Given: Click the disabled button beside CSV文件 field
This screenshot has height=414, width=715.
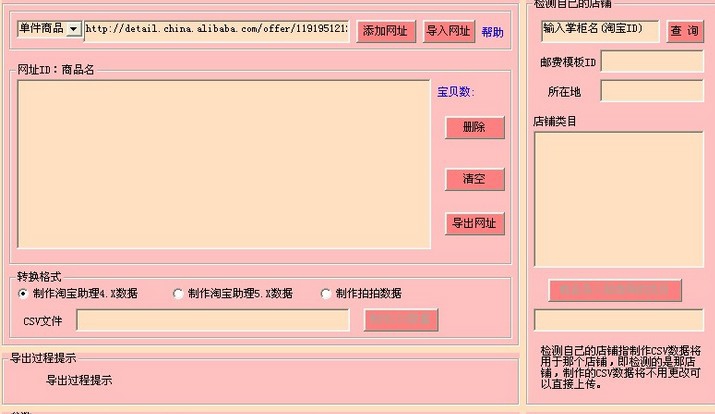Looking at the screenshot, I should click(401, 320).
